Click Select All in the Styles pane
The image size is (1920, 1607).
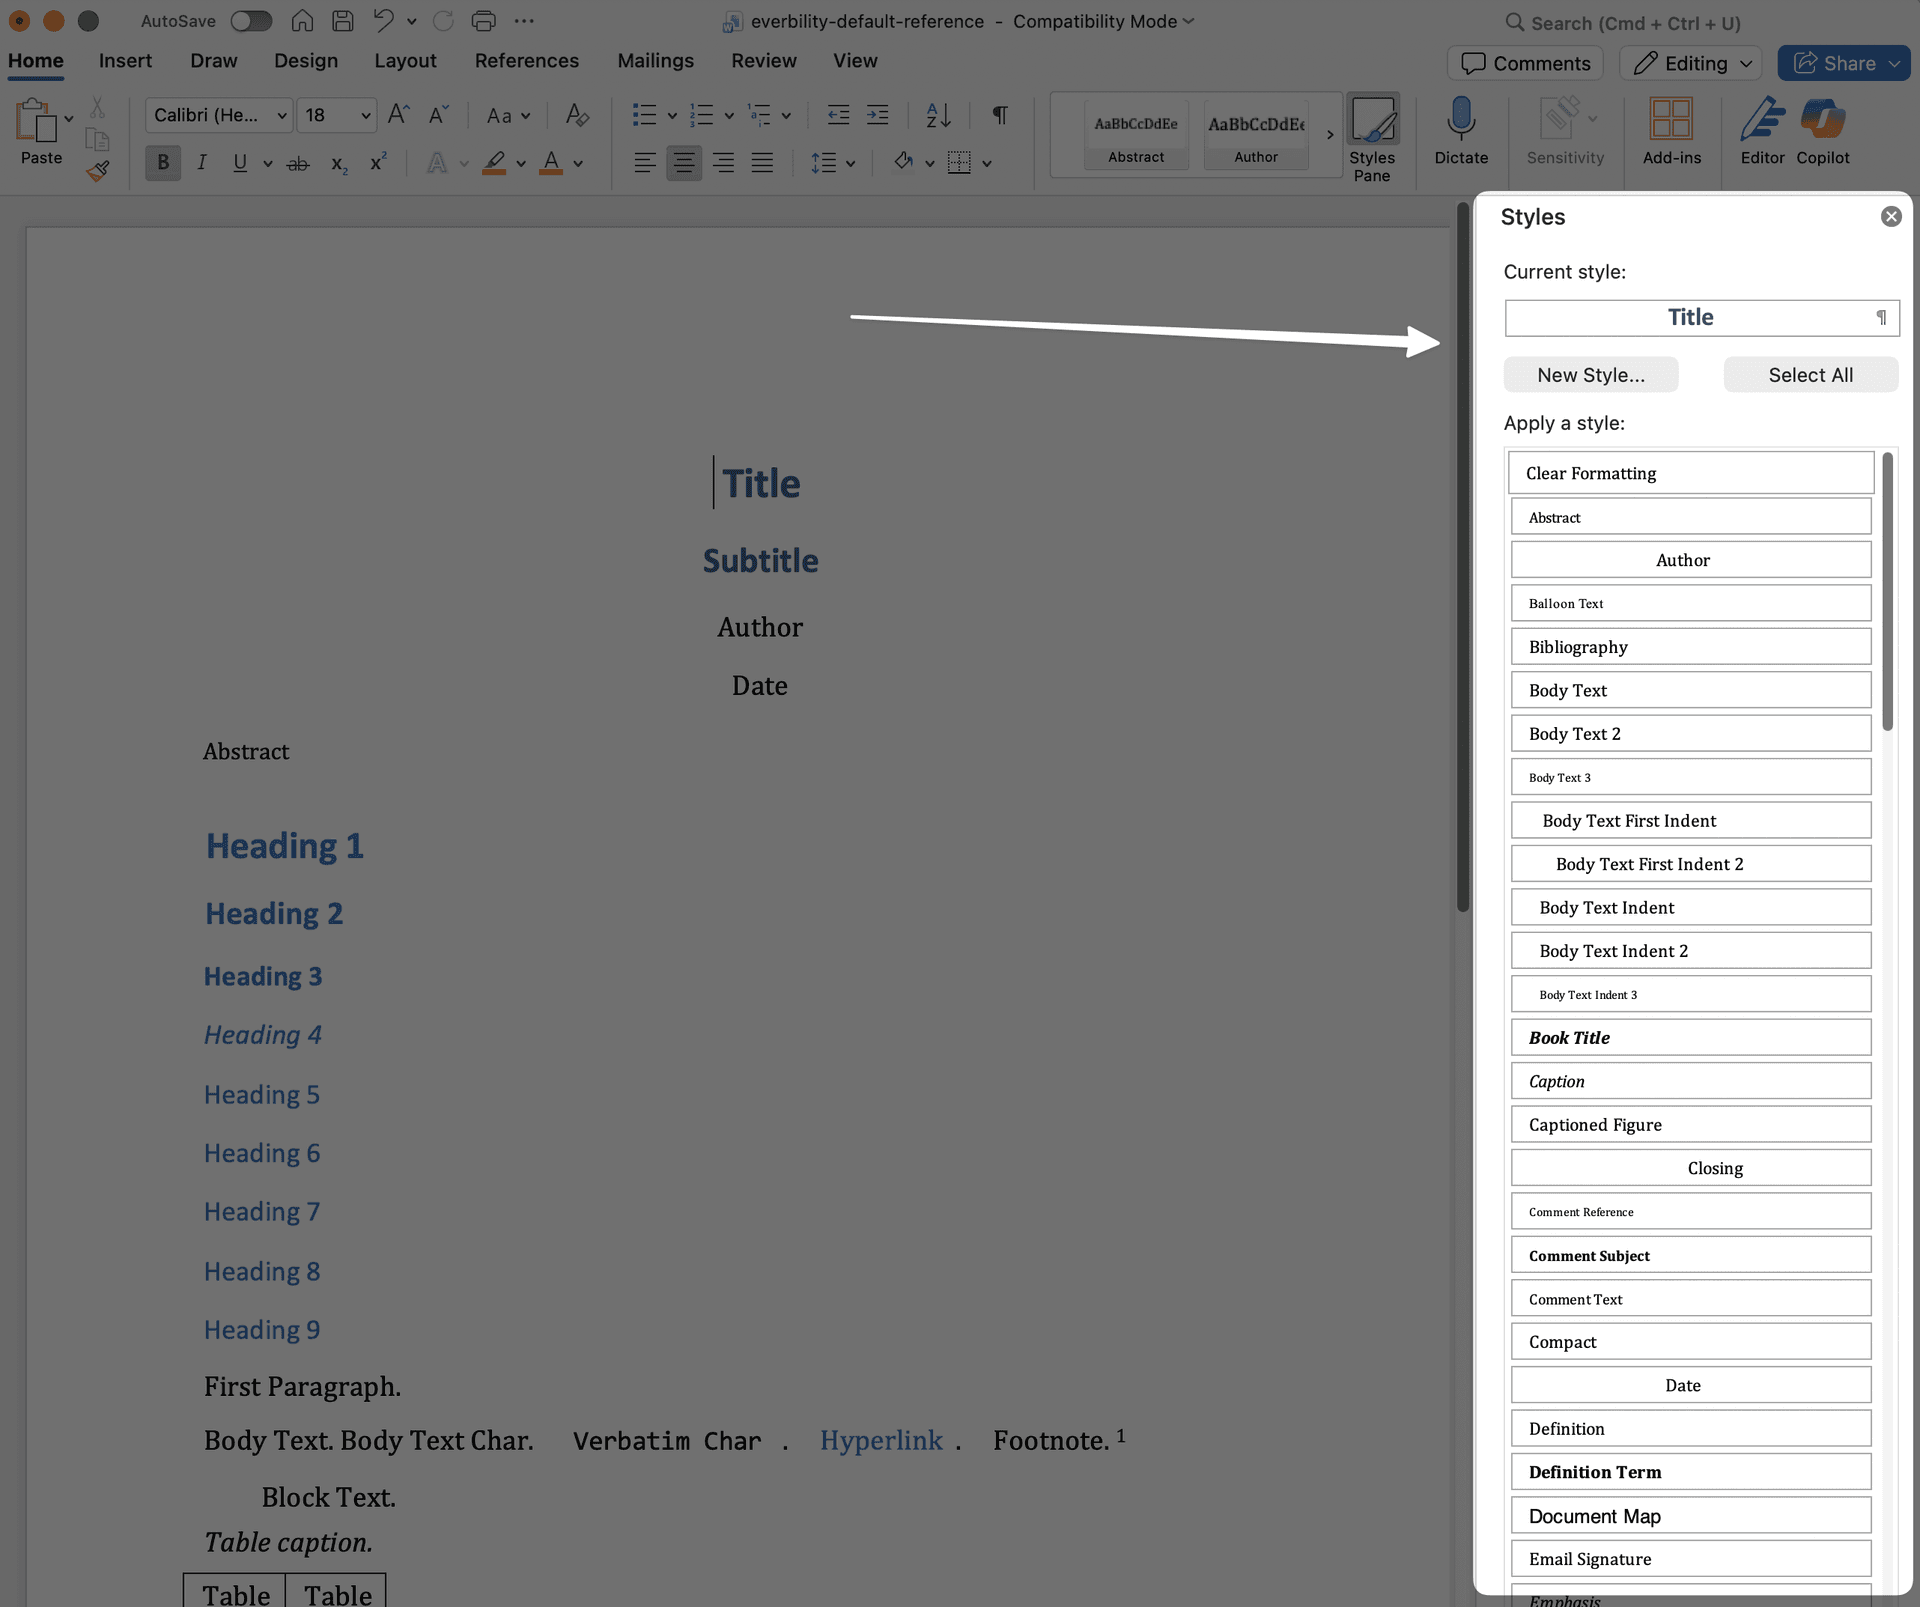(1810, 374)
